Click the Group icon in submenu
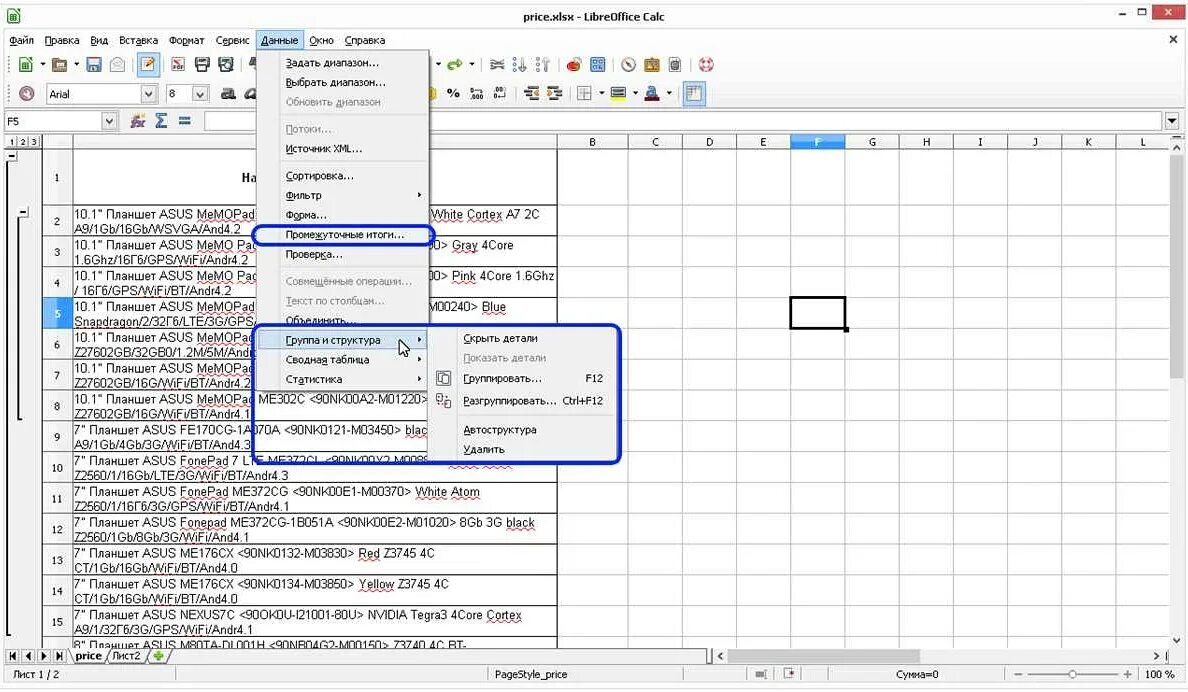 [443, 378]
